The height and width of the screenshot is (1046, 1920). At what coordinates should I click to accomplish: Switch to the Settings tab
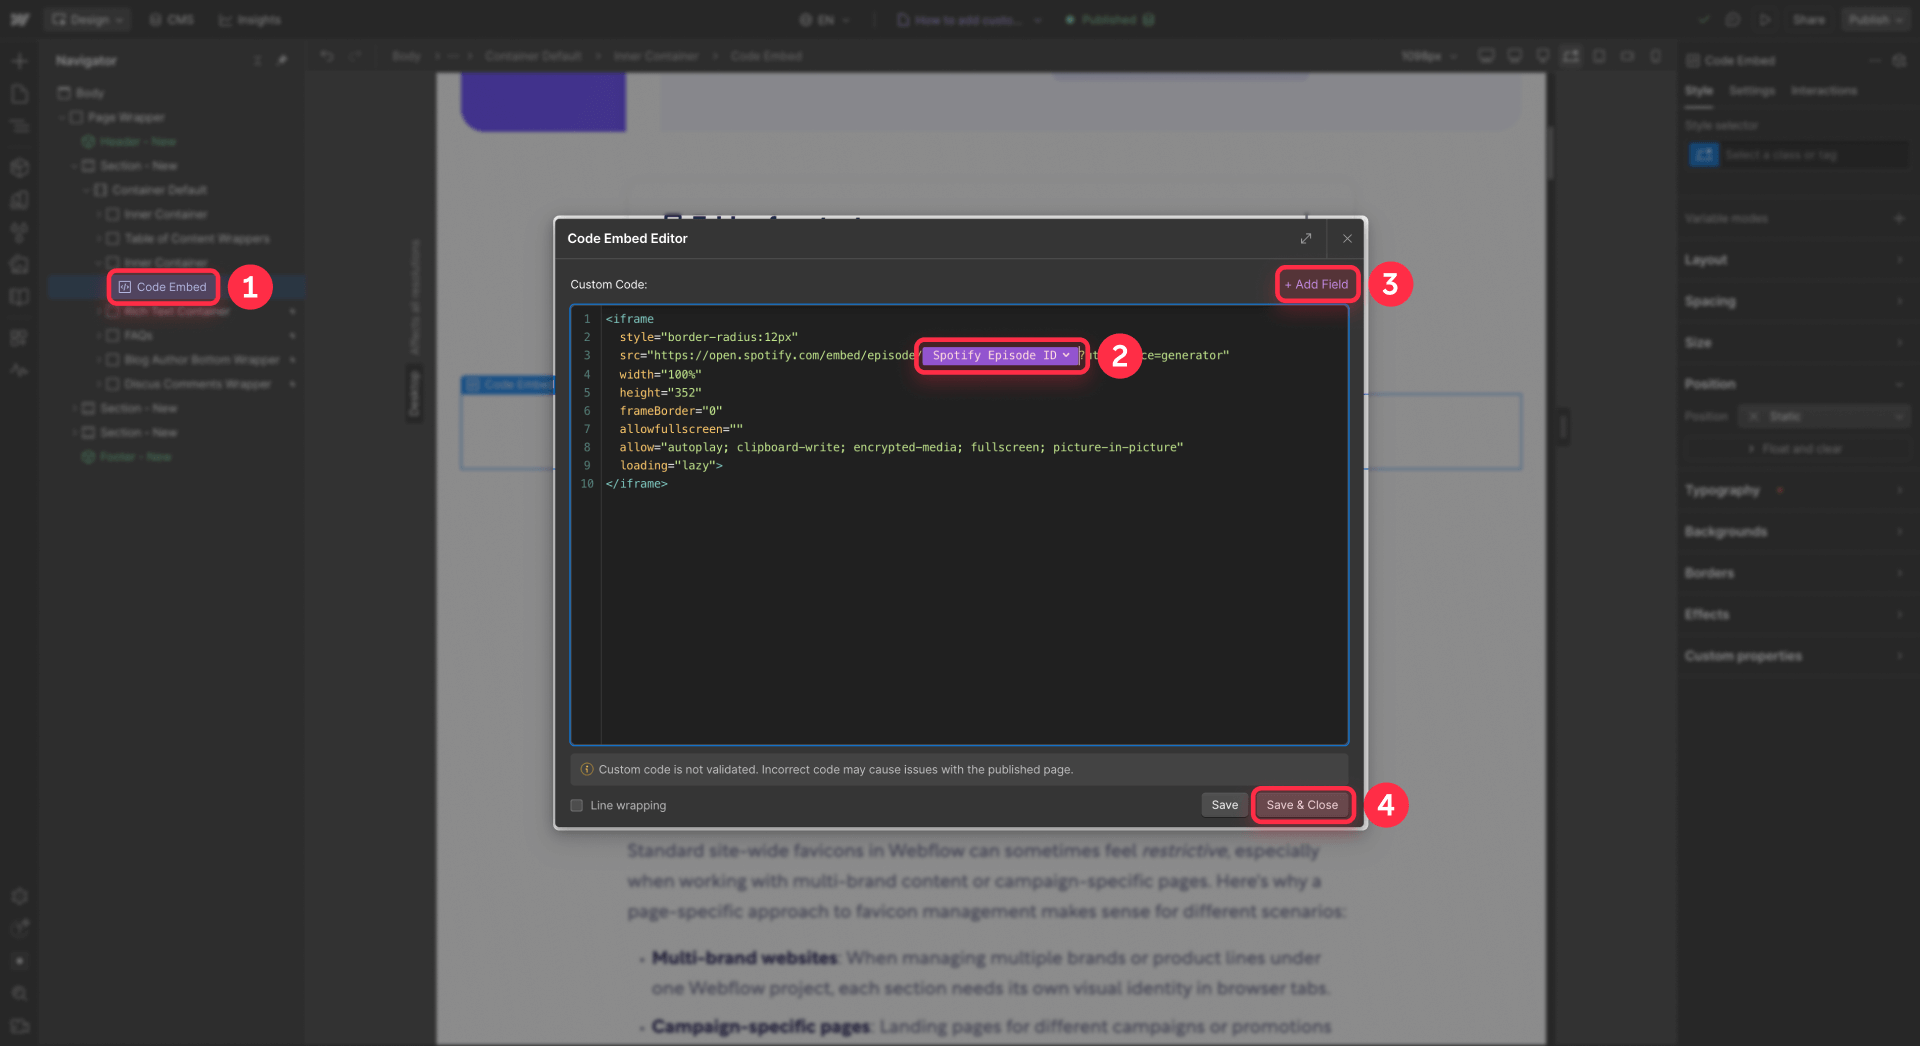(x=1752, y=90)
